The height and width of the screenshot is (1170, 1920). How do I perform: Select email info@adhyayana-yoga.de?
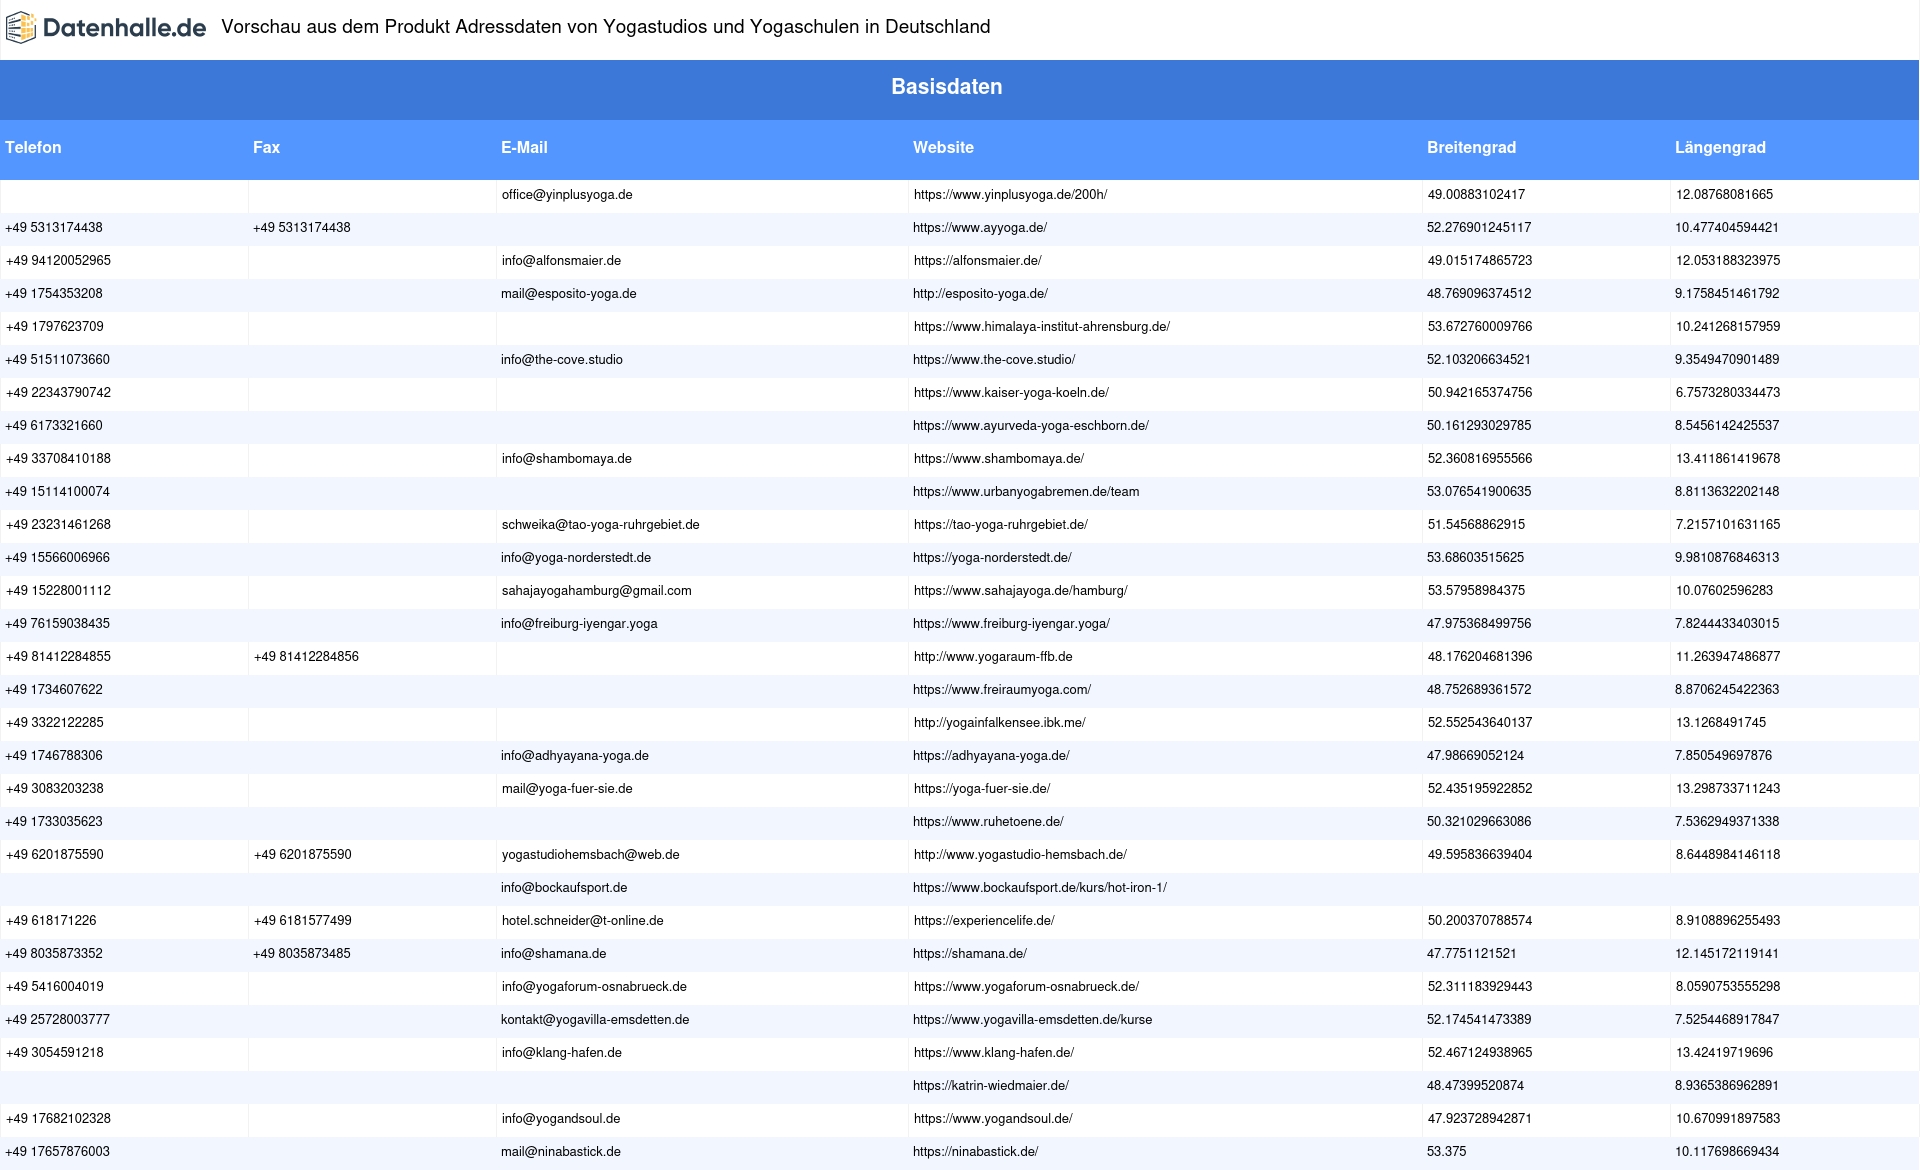pyautogui.click(x=575, y=756)
